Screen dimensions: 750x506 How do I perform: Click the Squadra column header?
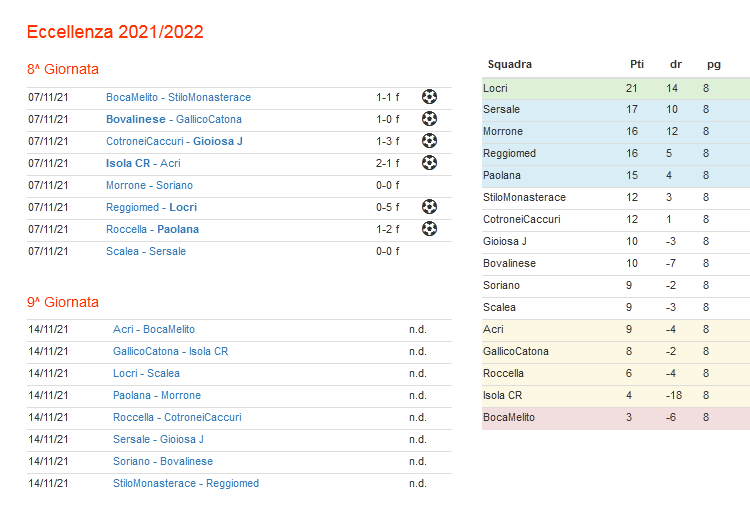point(509,64)
